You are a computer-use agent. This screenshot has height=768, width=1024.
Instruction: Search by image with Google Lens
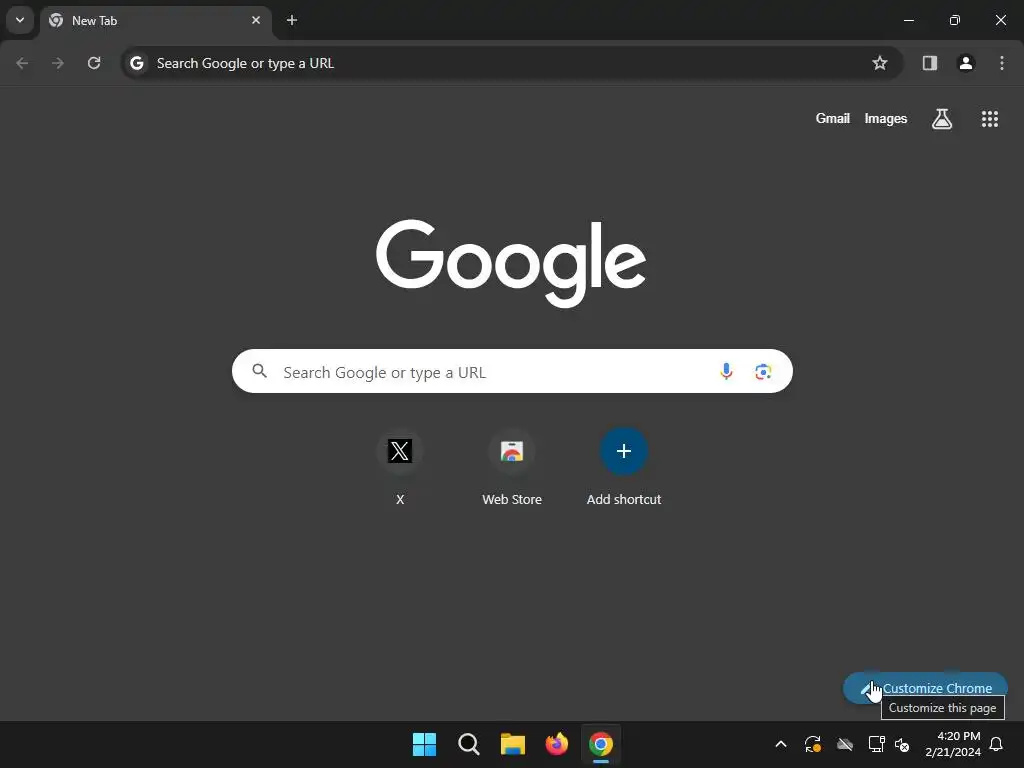(x=763, y=372)
